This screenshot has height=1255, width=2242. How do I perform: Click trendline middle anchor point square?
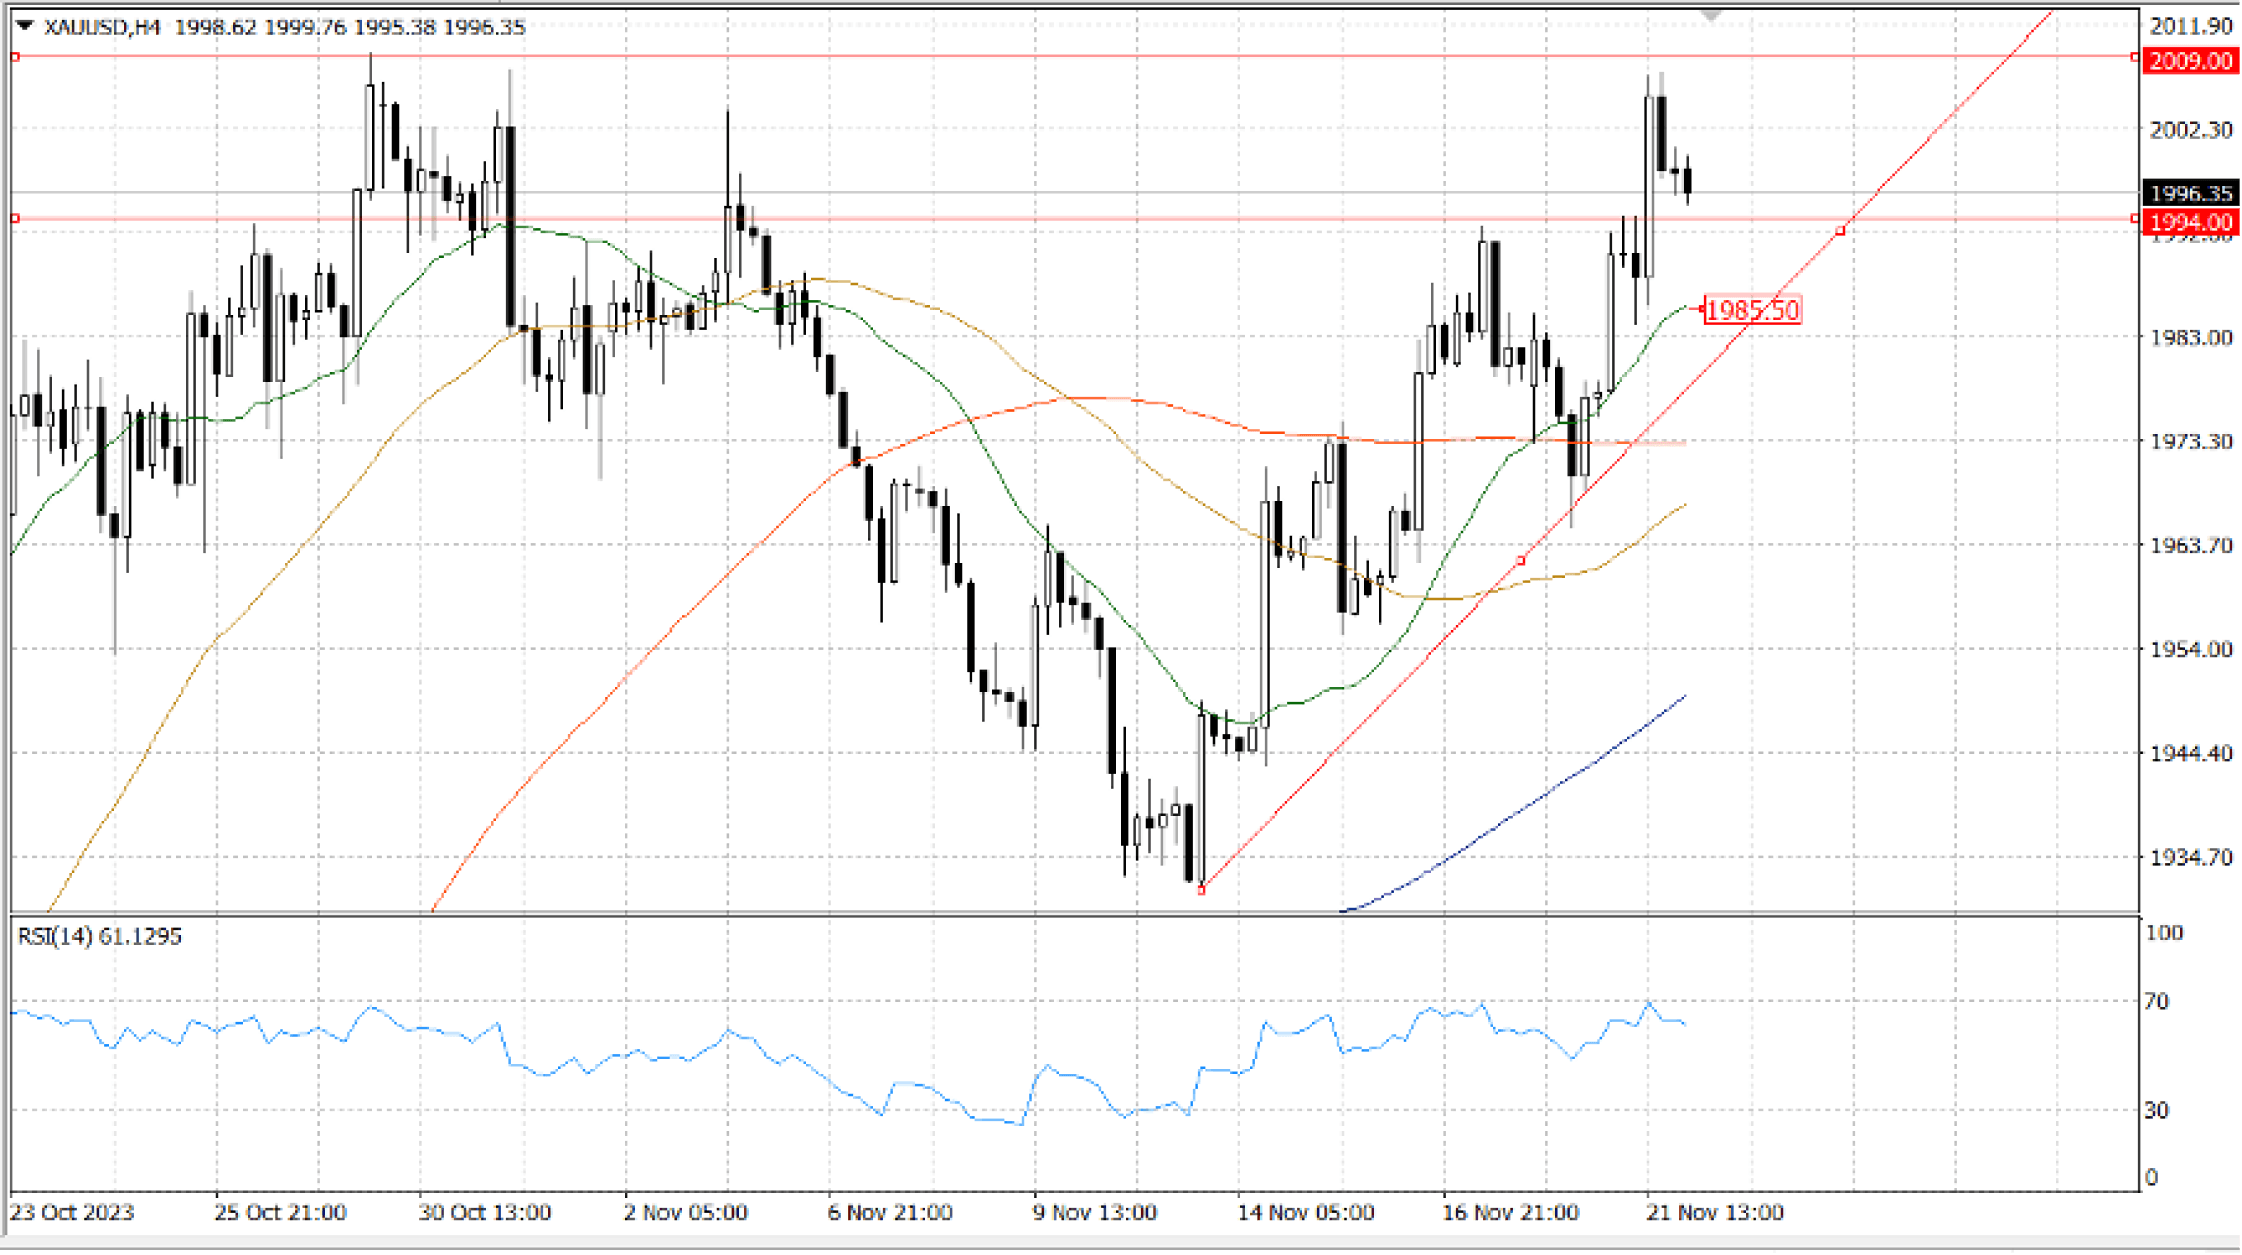(x=1522, y=561)
